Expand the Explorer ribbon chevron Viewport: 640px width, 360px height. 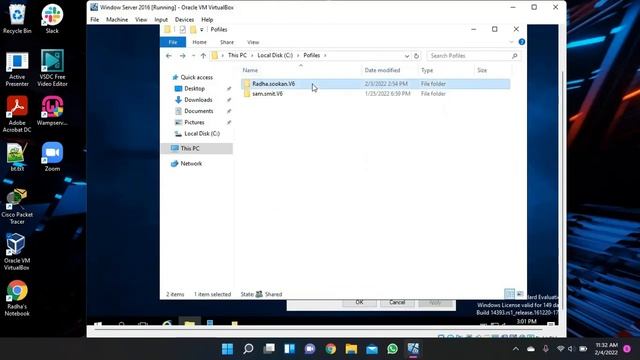pos(511,42)
